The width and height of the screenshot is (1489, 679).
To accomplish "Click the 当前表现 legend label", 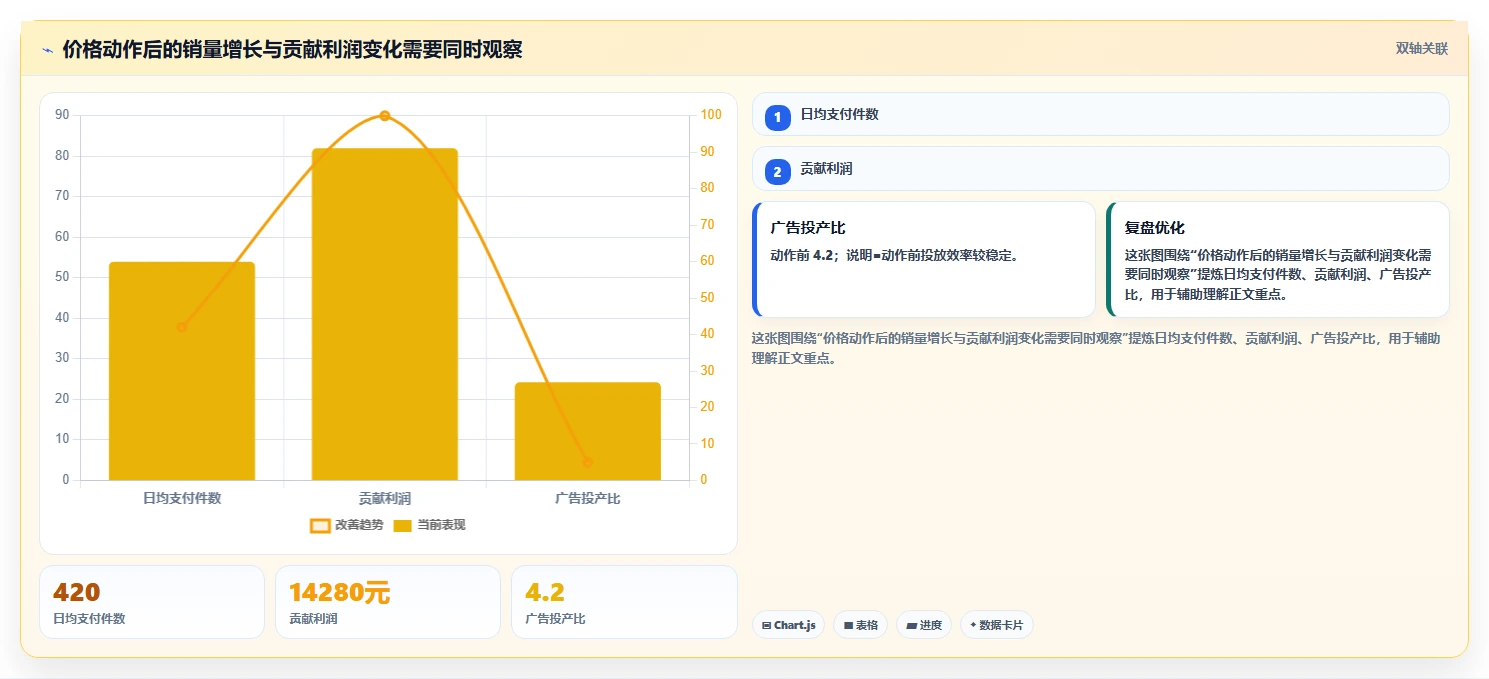I will [441, 525].
